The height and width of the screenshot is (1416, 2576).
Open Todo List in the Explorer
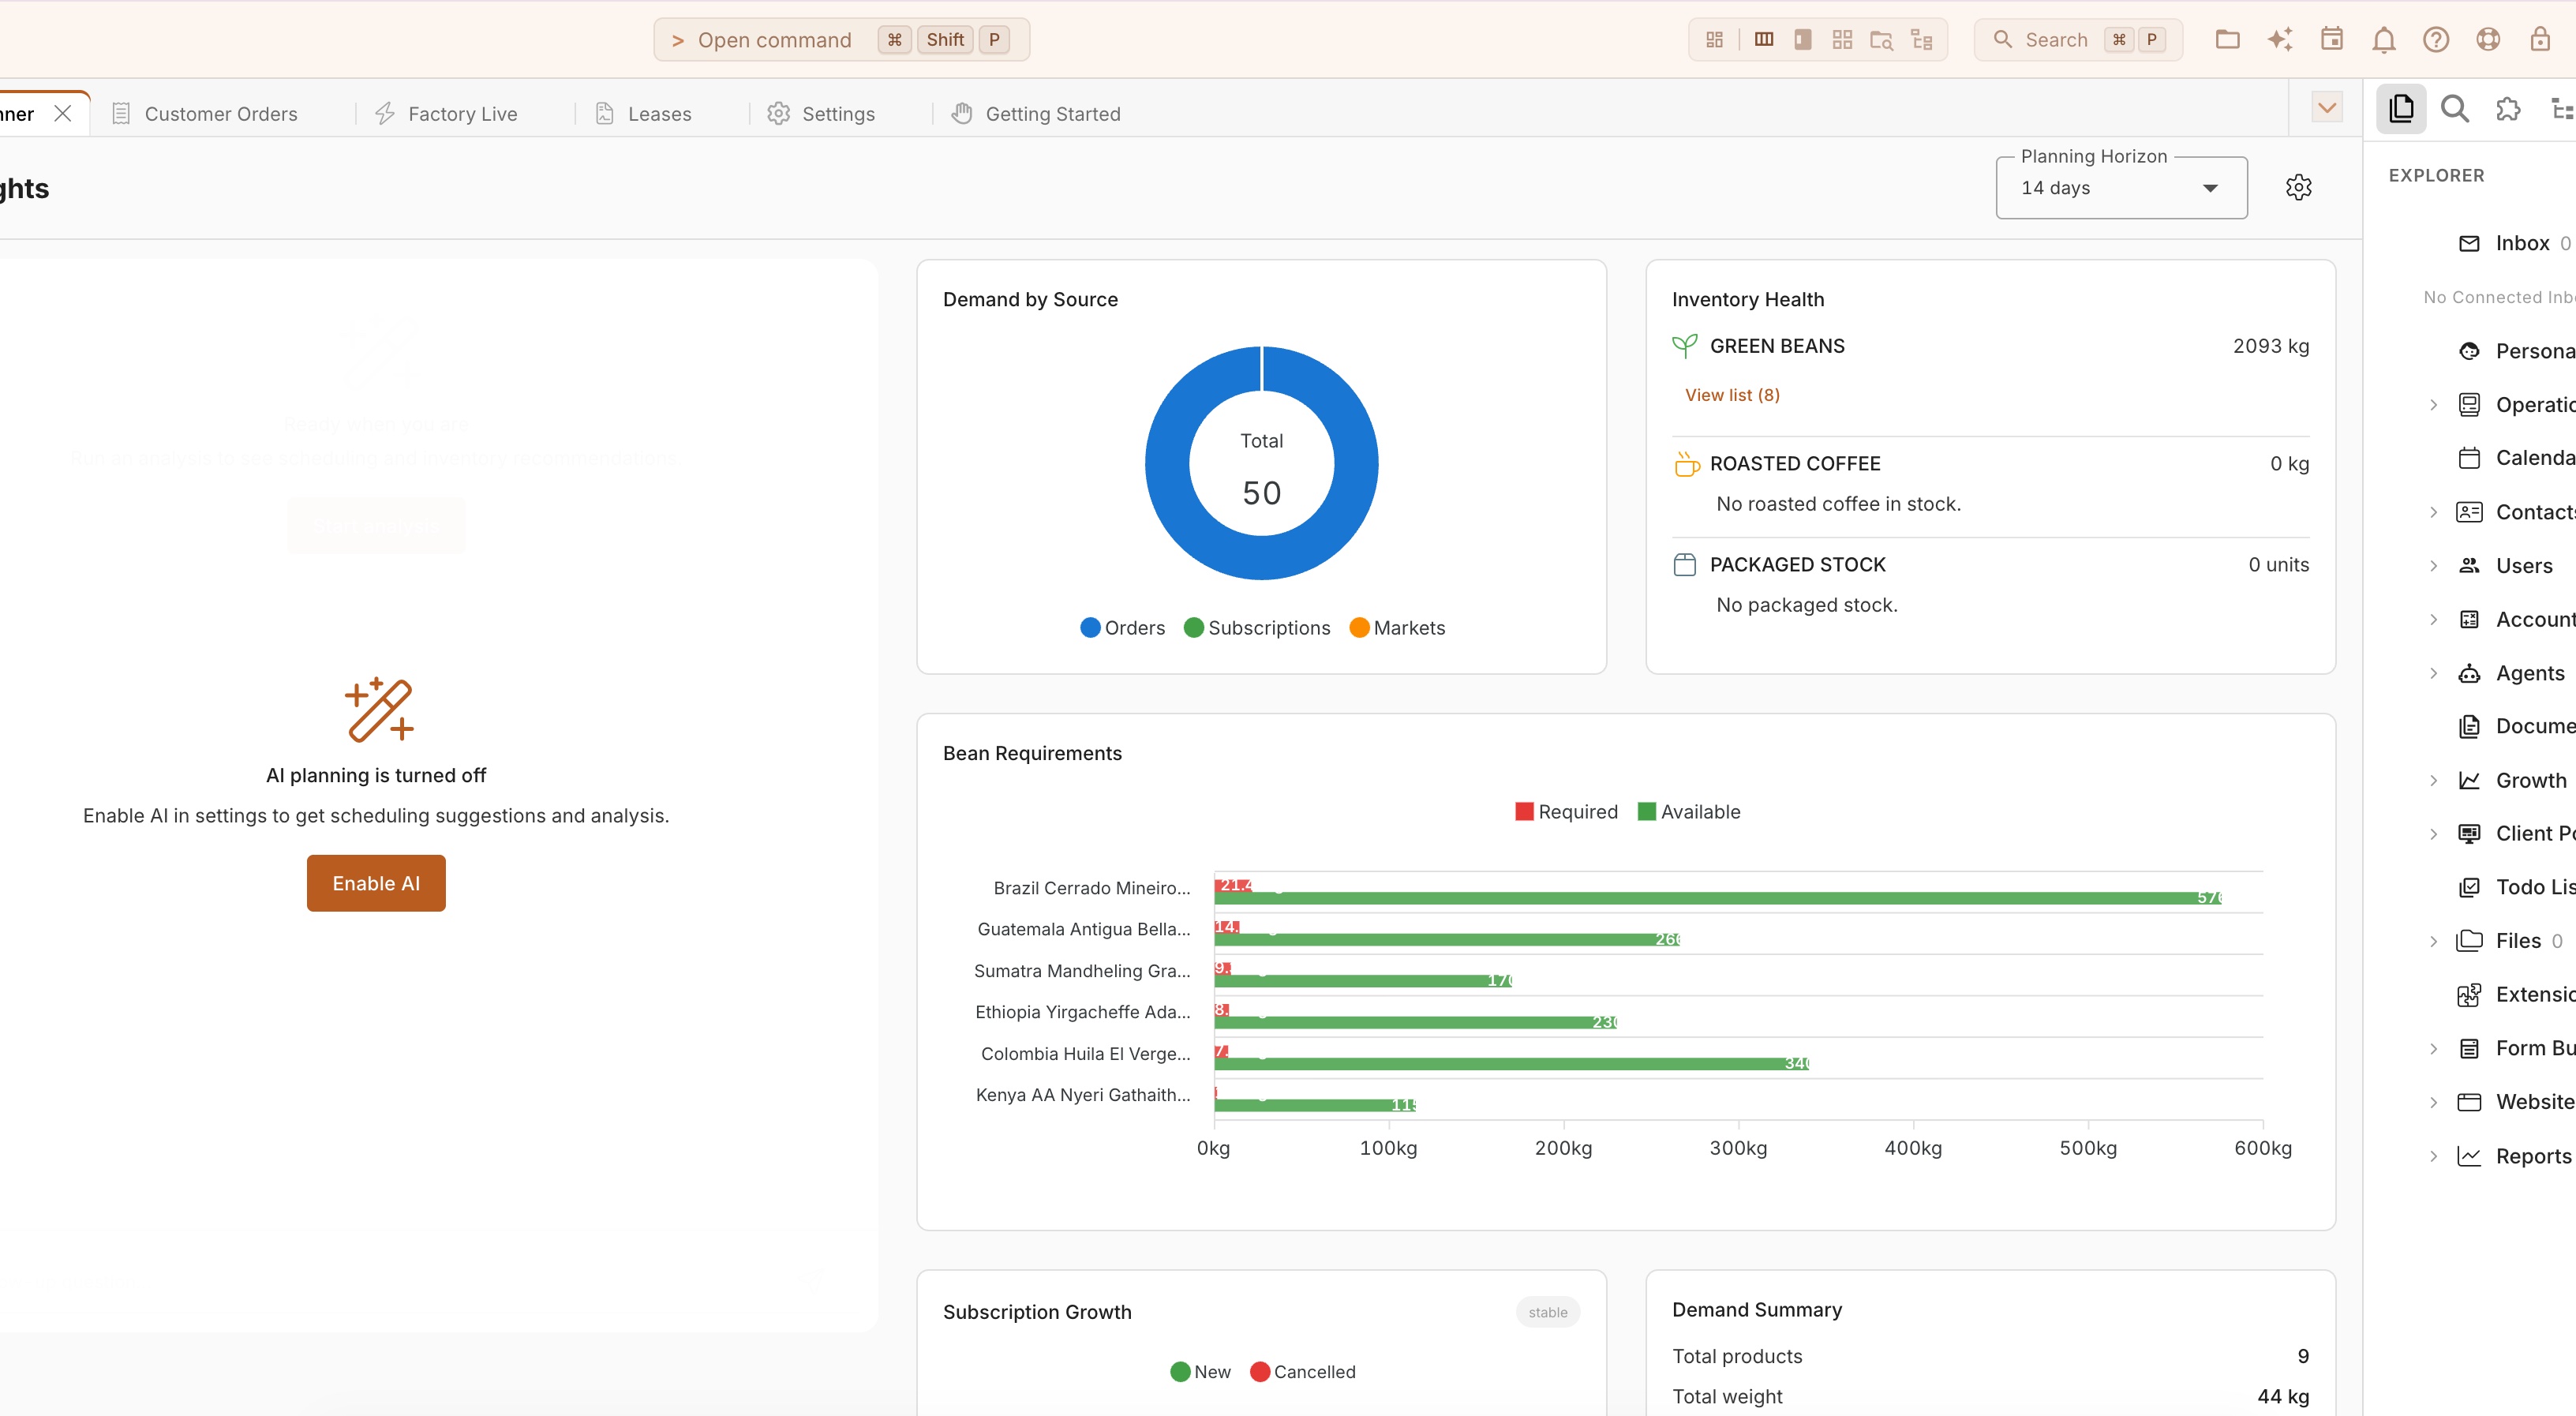[2516, 887]
